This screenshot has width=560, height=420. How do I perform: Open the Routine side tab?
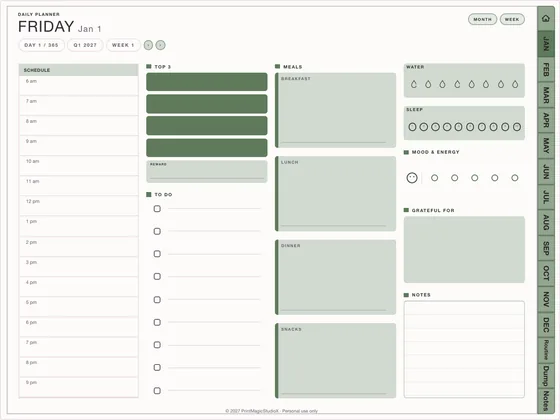point(546,350)
